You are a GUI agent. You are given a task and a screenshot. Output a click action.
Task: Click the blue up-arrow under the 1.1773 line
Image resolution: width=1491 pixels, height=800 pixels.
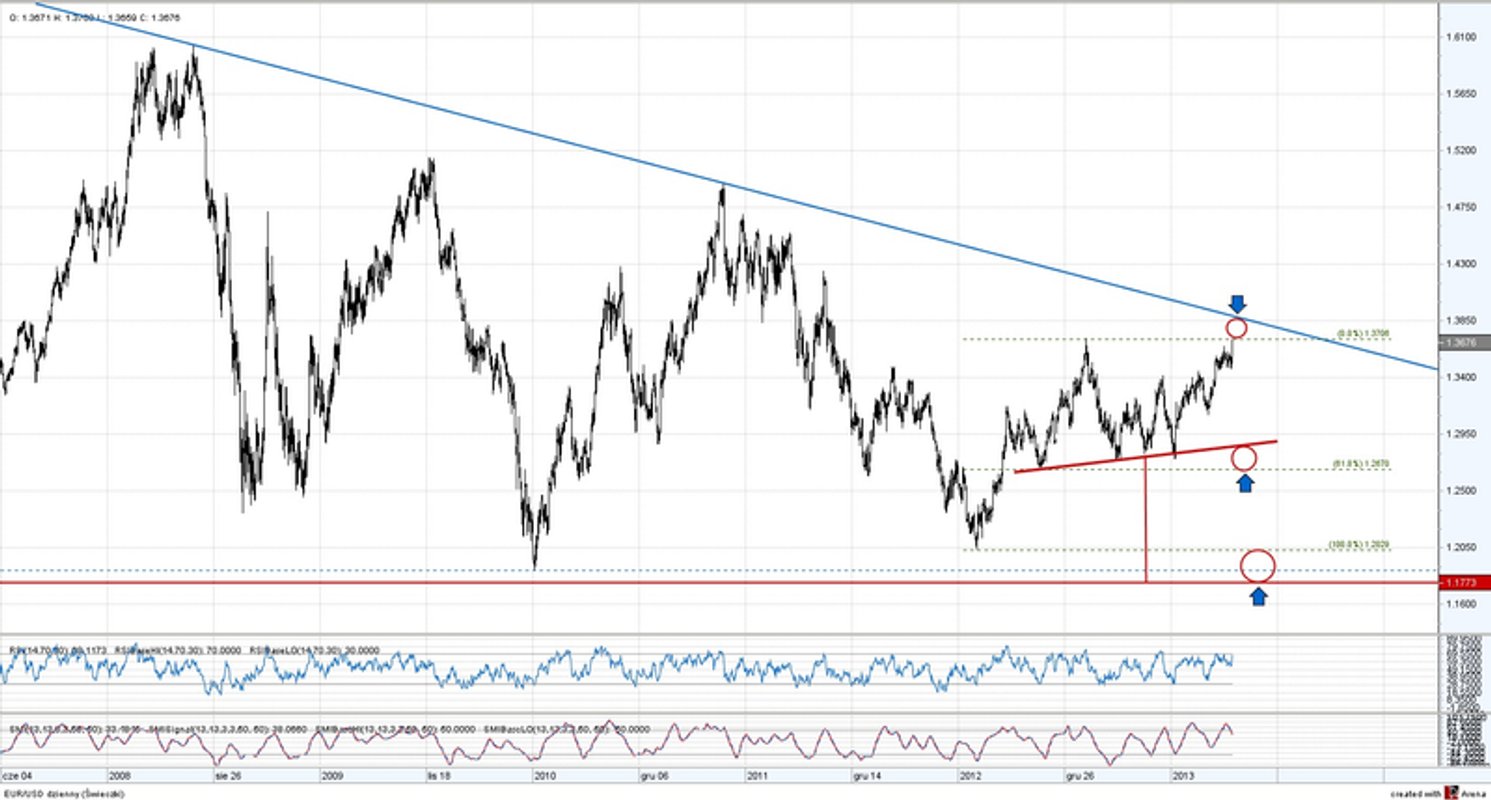pyautogui.click(x=1260, y=595)
